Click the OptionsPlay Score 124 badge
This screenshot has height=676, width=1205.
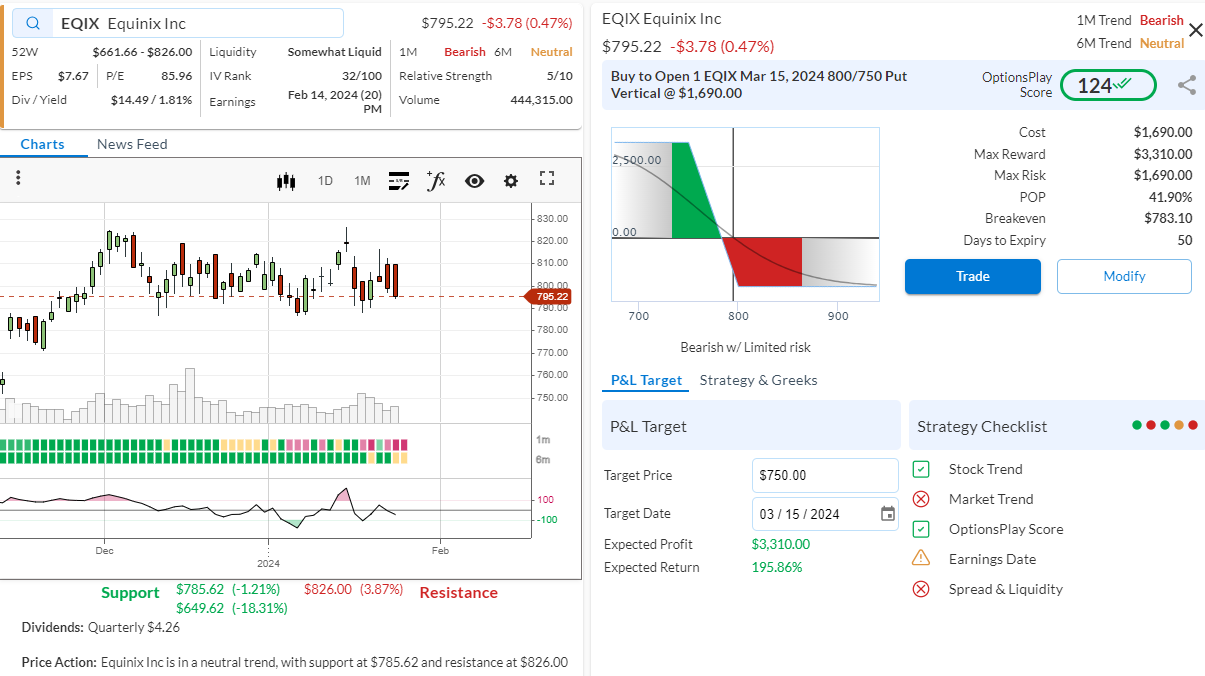(1108, 86)
